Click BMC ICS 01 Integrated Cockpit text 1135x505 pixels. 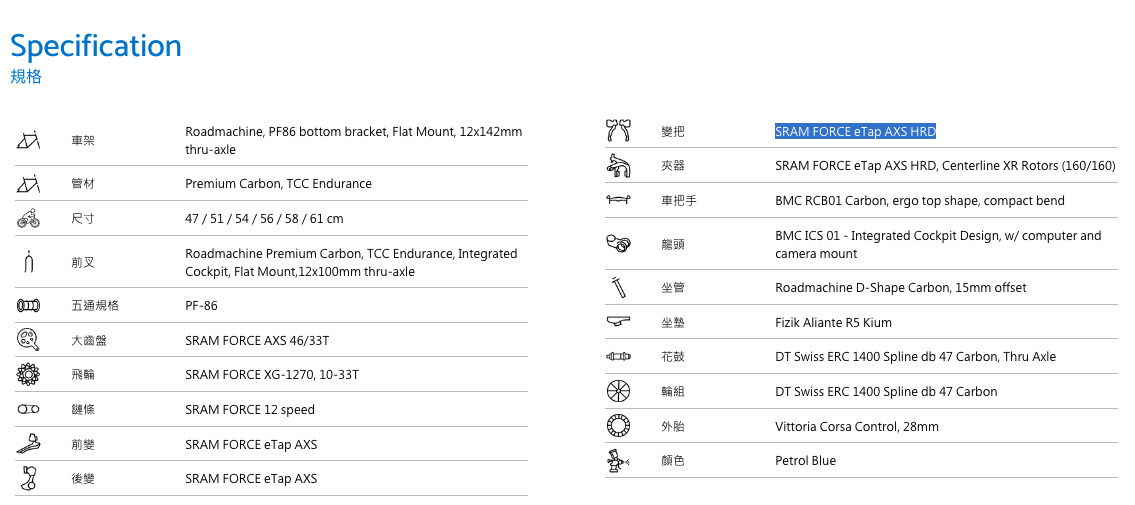[938, 245]
